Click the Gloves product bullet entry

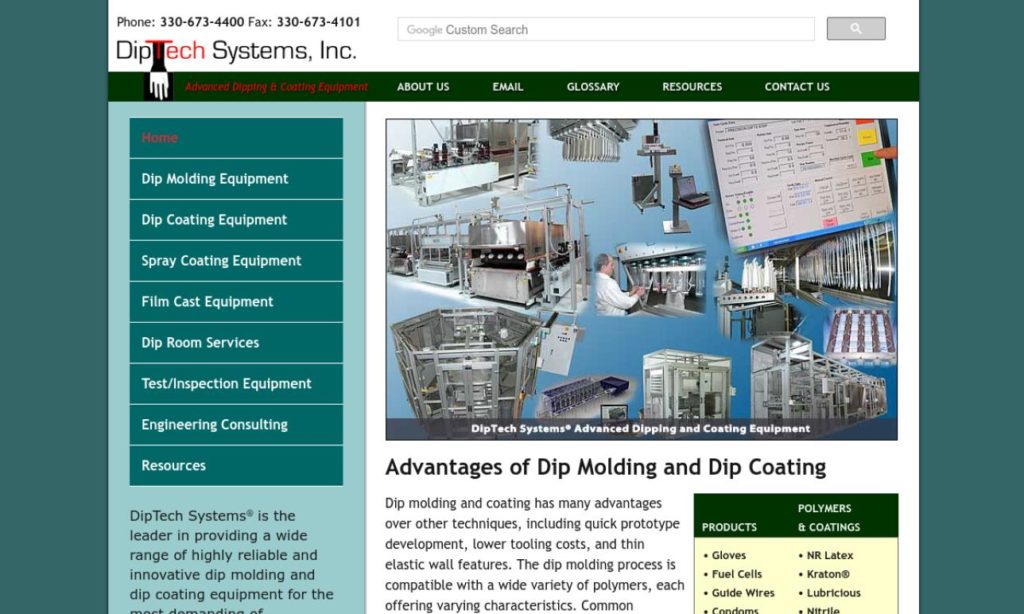729,555
